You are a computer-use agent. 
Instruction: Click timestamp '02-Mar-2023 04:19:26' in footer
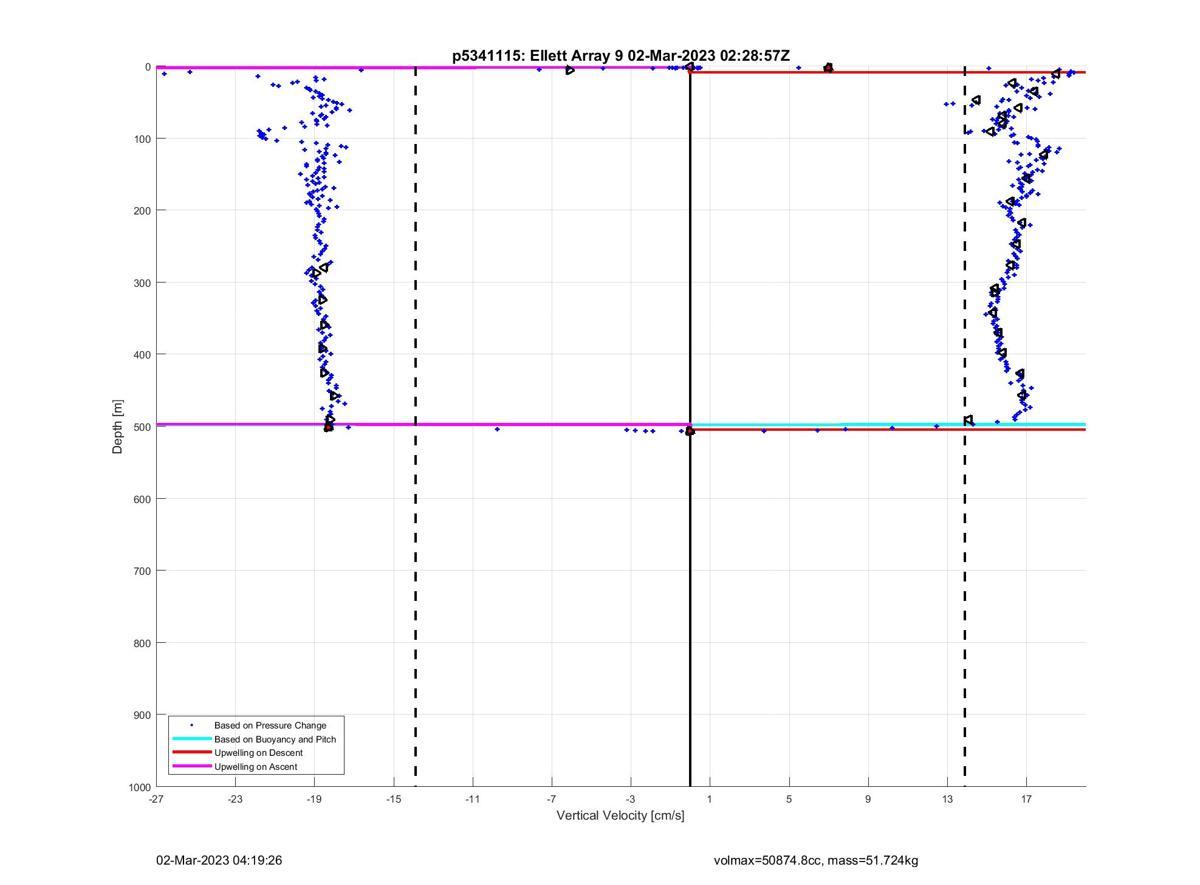(219, 860)
